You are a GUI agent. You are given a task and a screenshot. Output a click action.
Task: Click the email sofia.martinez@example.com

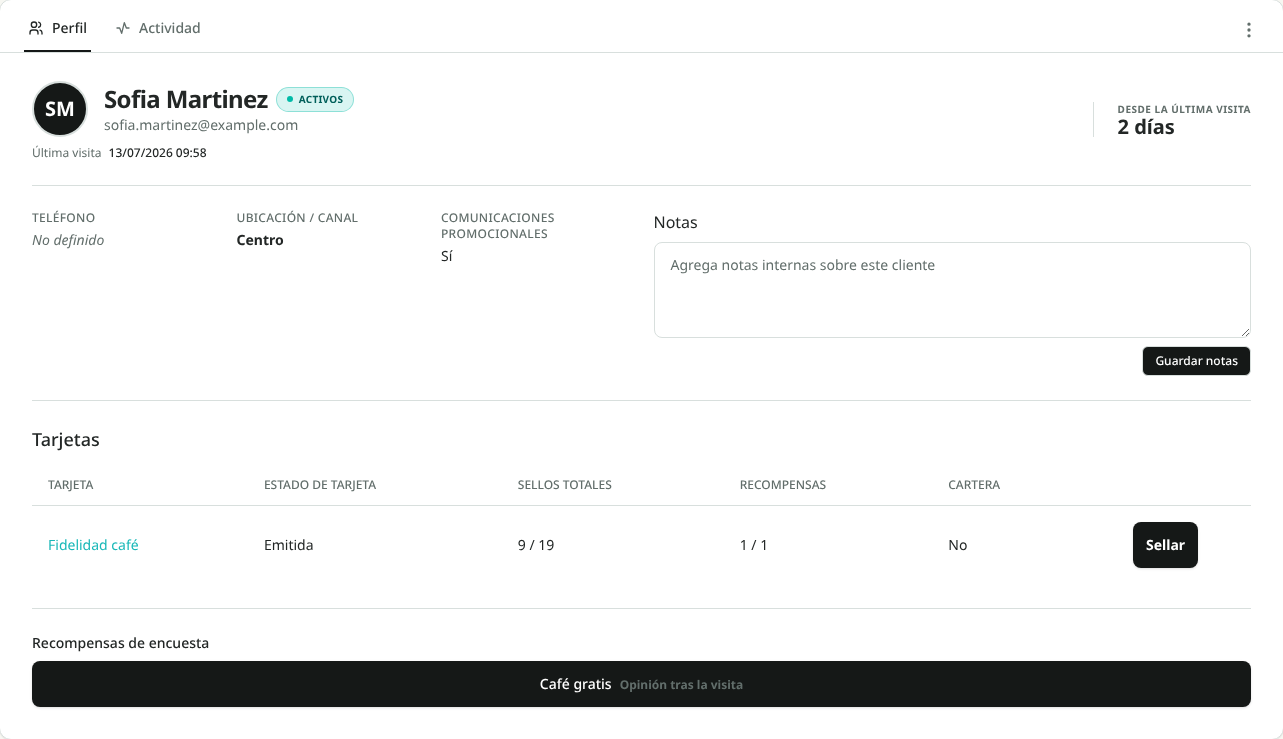201,125
